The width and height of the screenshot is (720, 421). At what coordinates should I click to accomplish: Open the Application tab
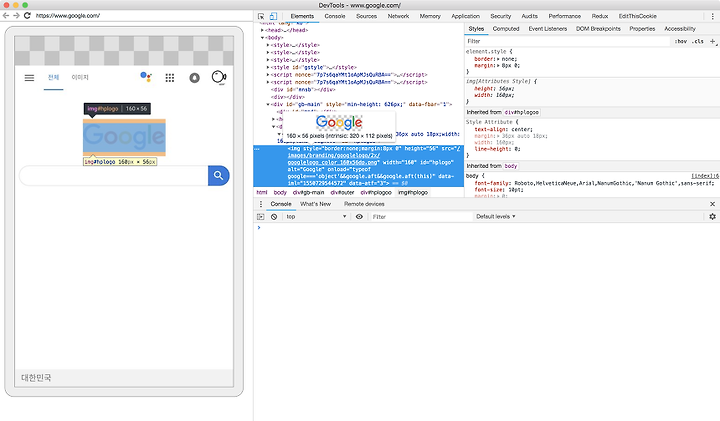pos(465,16)
